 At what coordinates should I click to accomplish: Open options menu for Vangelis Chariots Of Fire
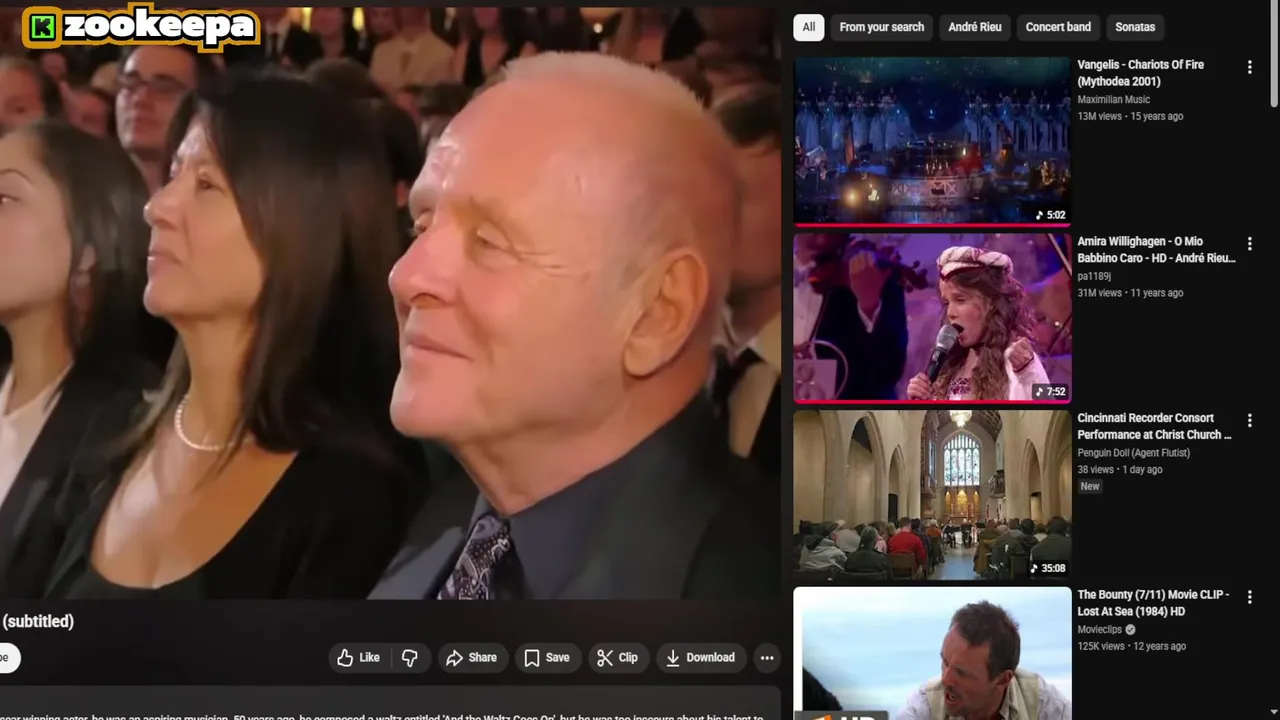1249,67
